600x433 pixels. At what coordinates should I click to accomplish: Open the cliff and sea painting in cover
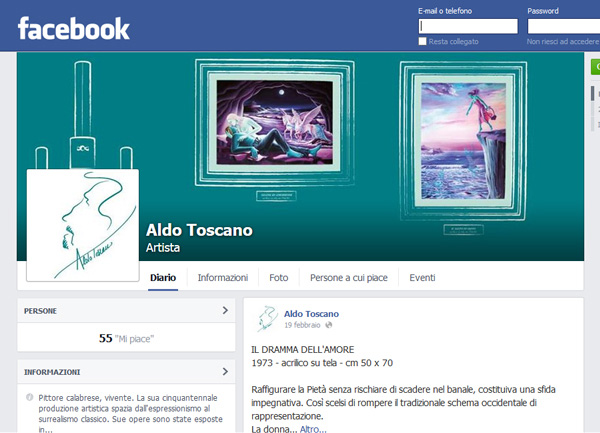pyautogui.click(x=463, y=141)
